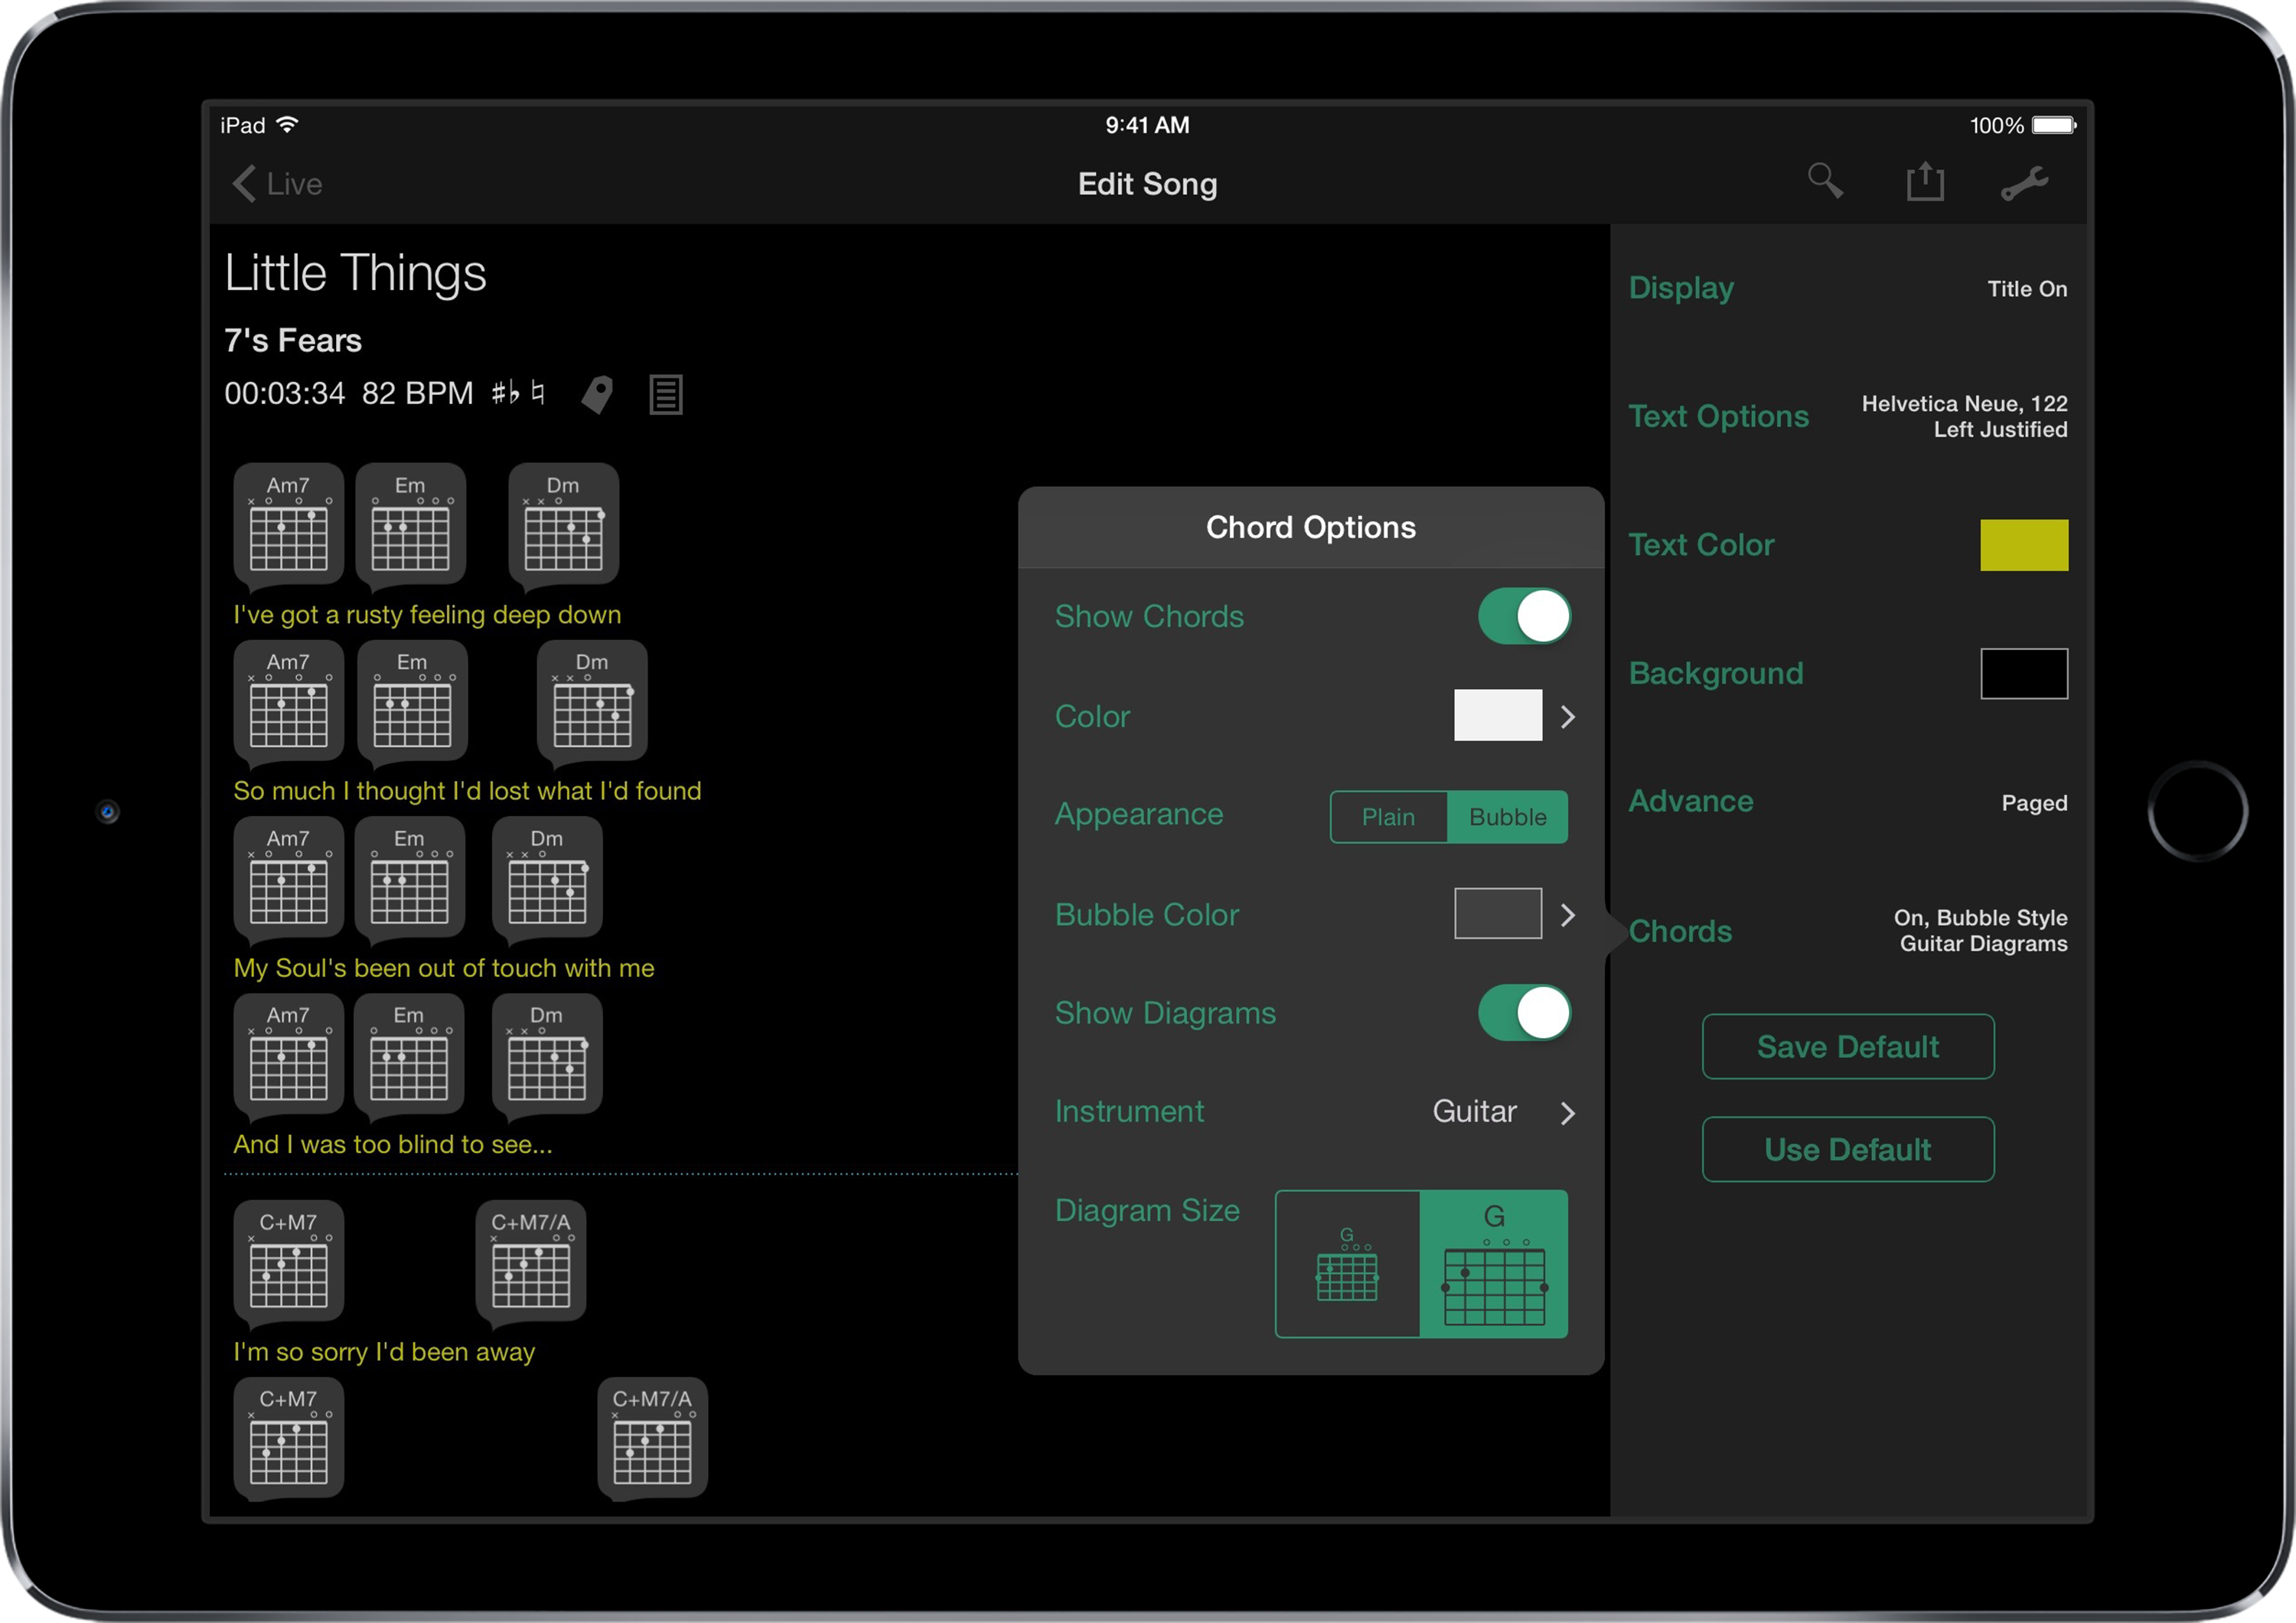Expand the chord Color options

click(1498, 716)
